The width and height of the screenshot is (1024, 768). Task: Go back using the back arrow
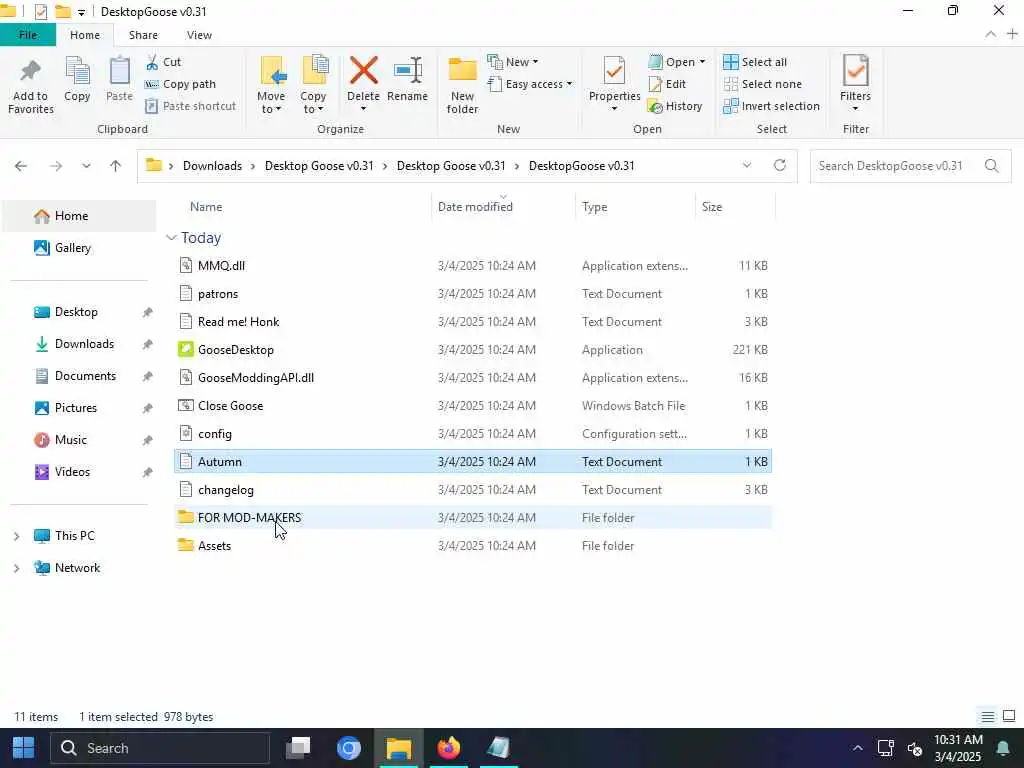pos(21,166)
